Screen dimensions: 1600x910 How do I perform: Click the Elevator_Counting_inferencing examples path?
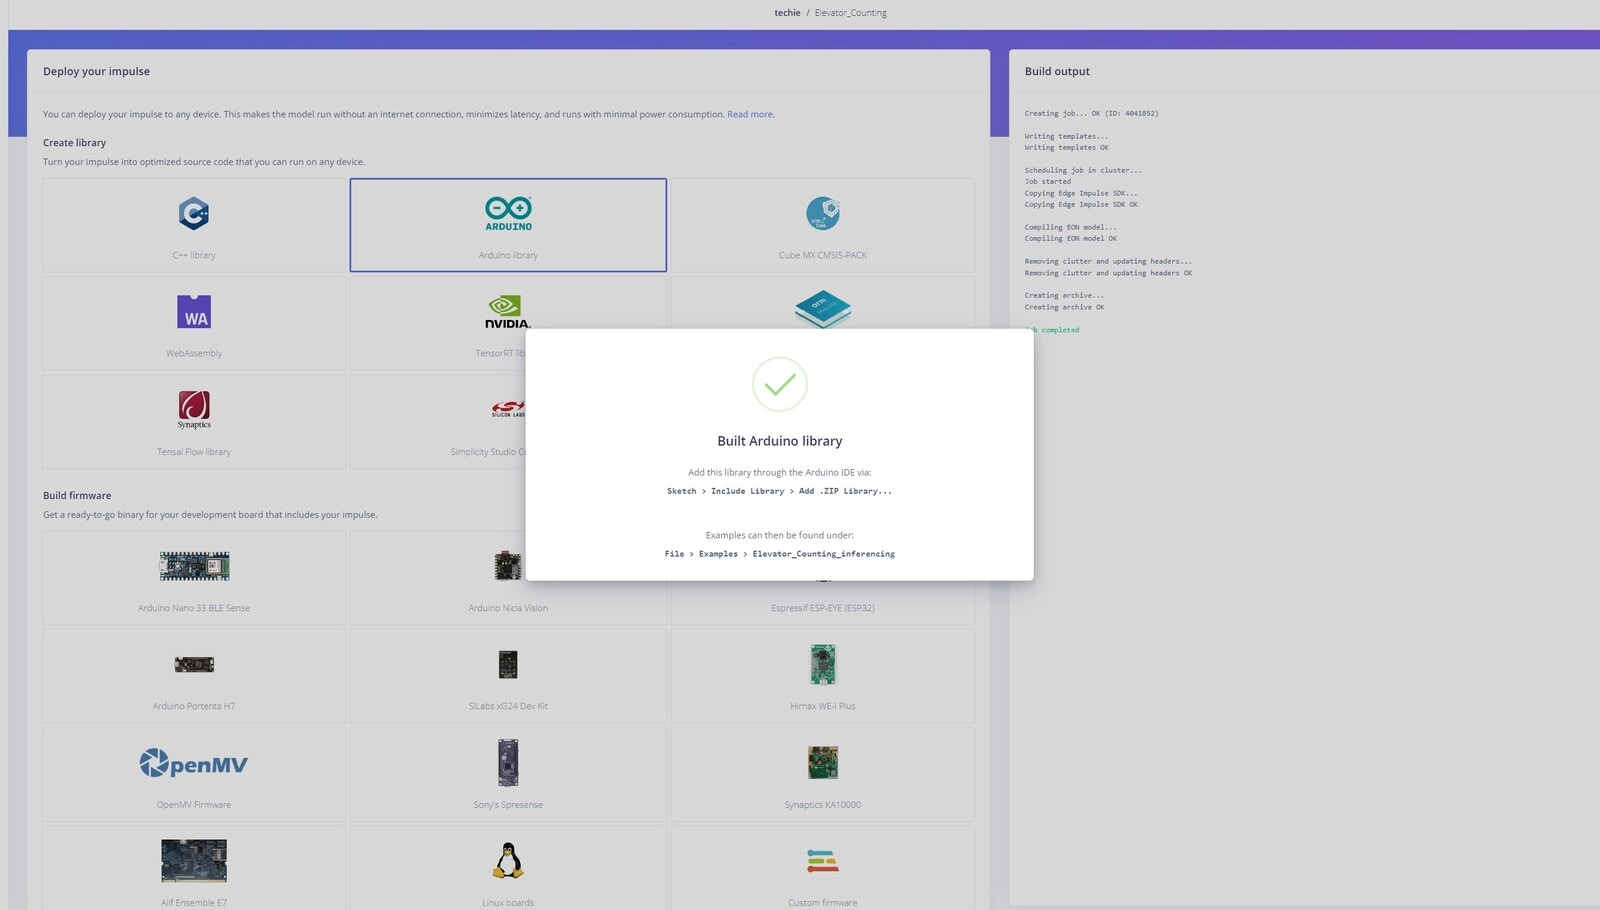[780, 554]
